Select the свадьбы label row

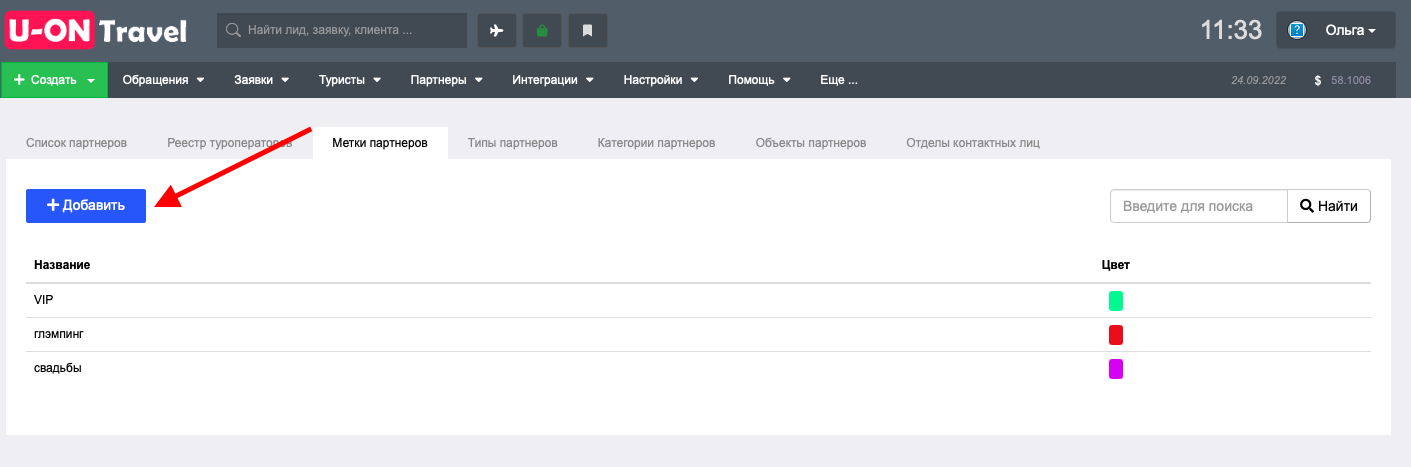tap(698, 368)
